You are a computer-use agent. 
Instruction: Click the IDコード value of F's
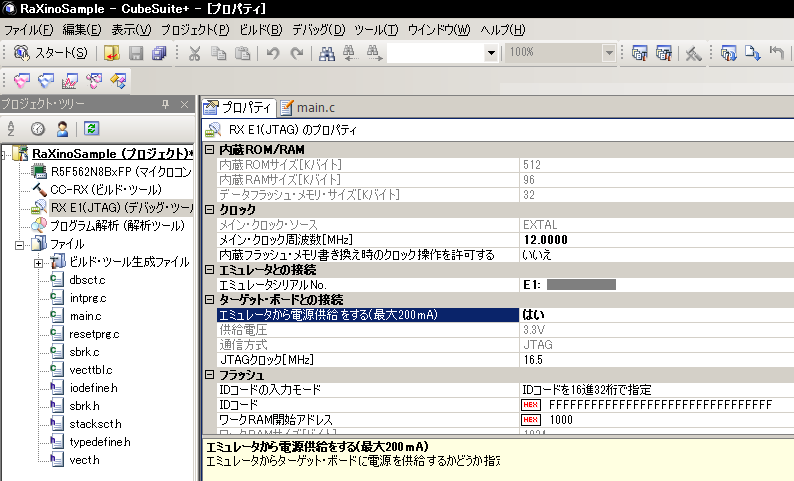click(x=657, y=405)
